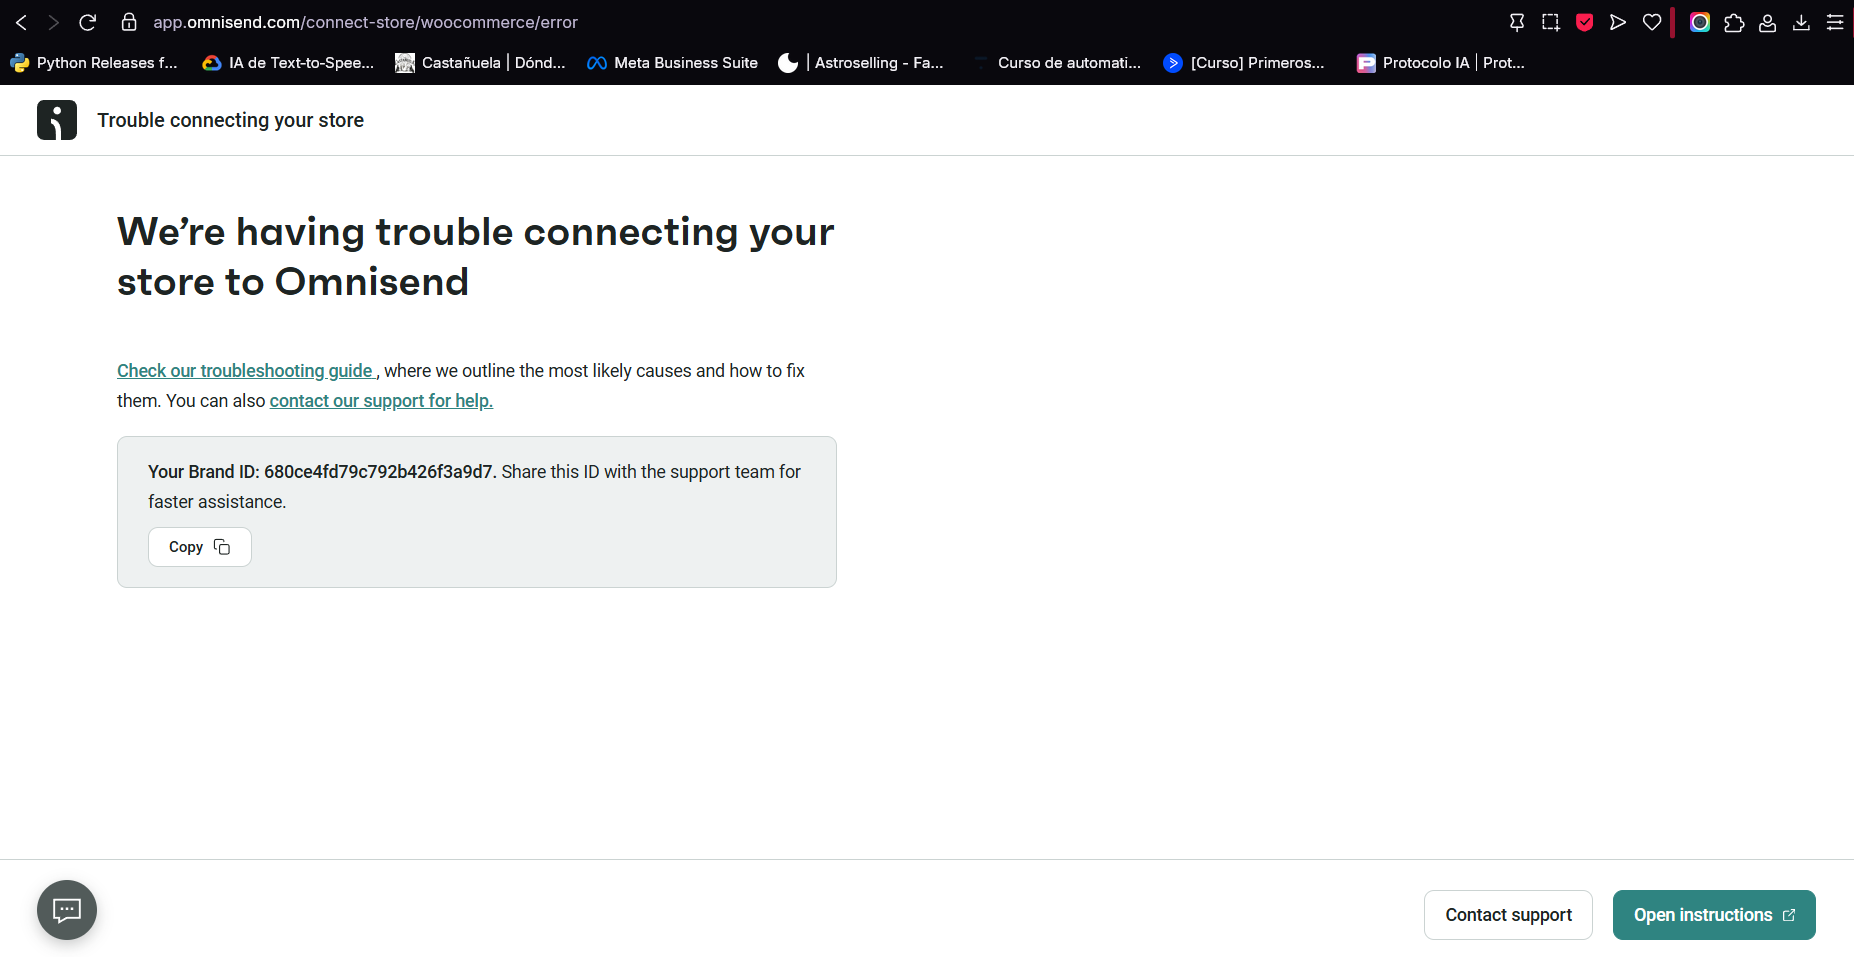This screenshot has width=1854, height=957.
Task: Click the browser forward arrow
Action: [54, 22]
